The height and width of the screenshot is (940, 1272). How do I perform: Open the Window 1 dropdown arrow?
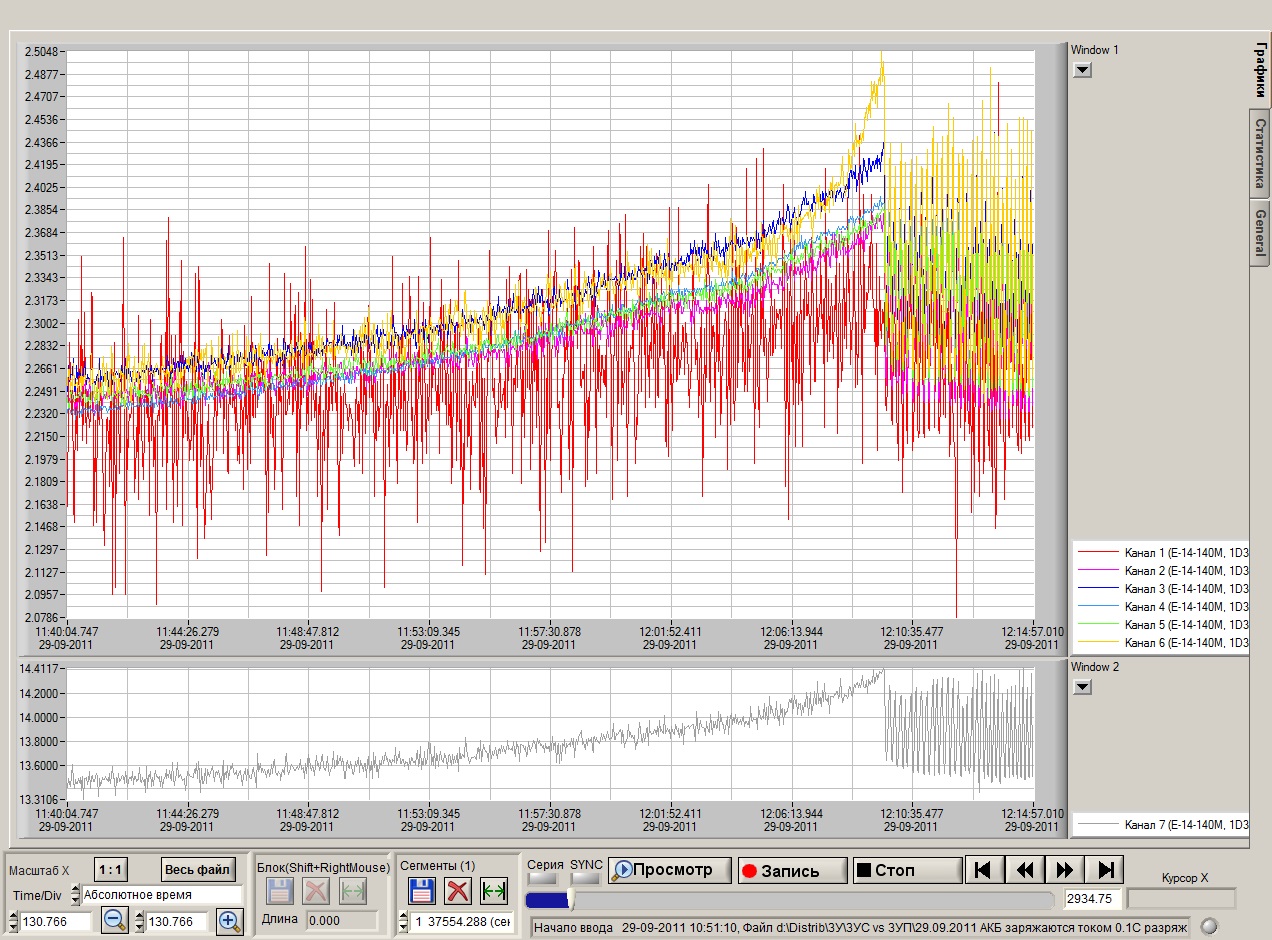point(1082,70)
